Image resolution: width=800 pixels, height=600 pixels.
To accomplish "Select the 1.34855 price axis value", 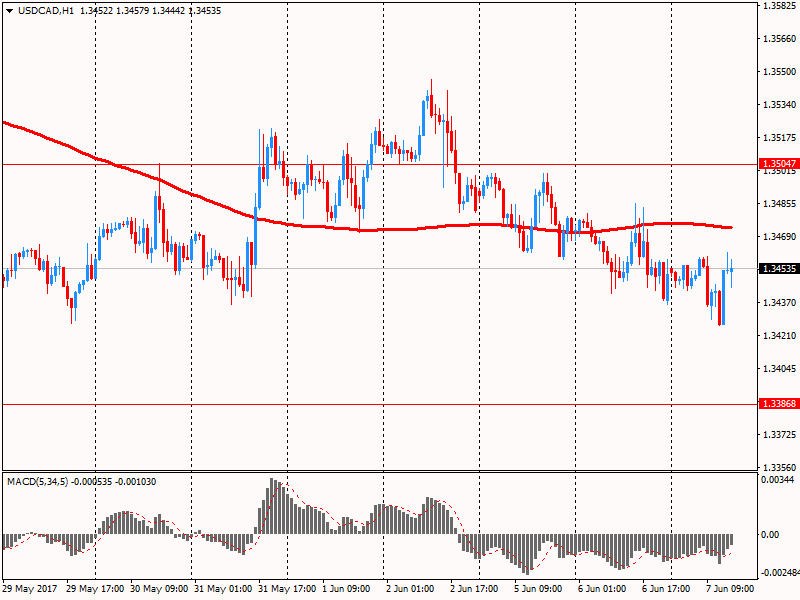I will [780, 204].
